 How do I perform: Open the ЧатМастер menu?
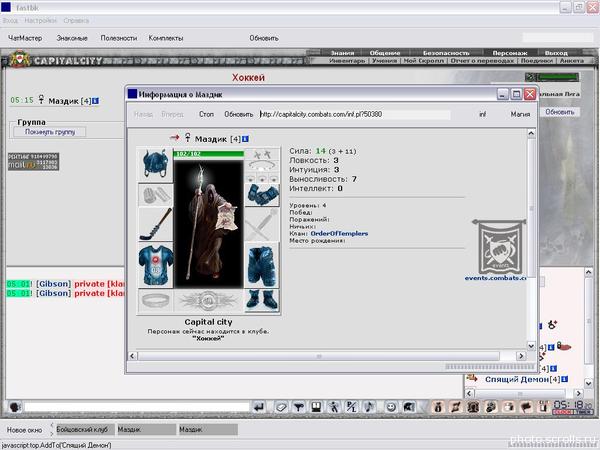coord(25,38)
